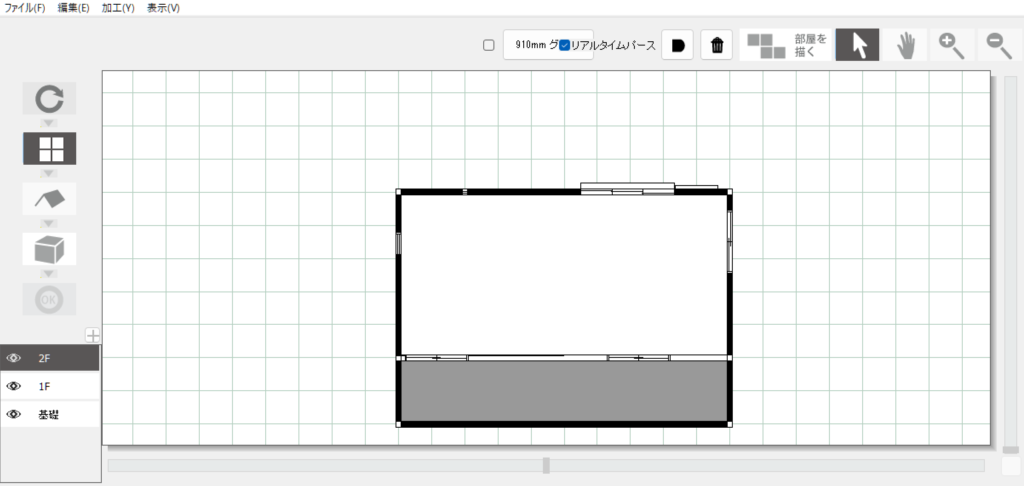Hide the 1F layer with eye icon
The height and width of the screenshot is (486, 1024).
[14, 386]
